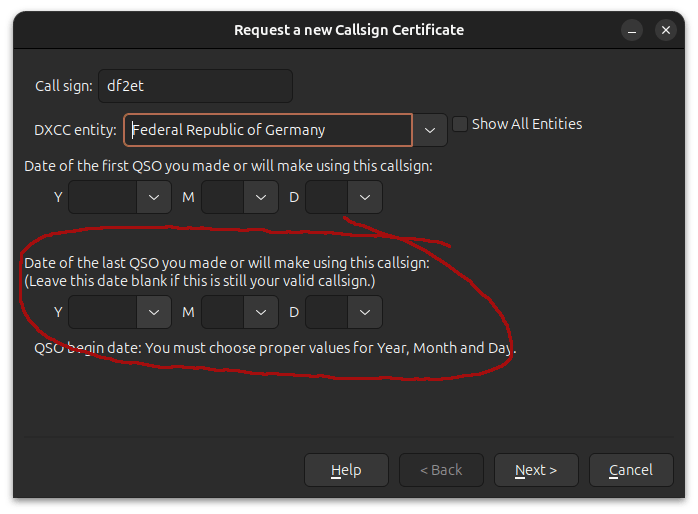Open first QSO day dropdown
Image resolution: width=698 pixels, height=514 pixels.
click(365, 197)
